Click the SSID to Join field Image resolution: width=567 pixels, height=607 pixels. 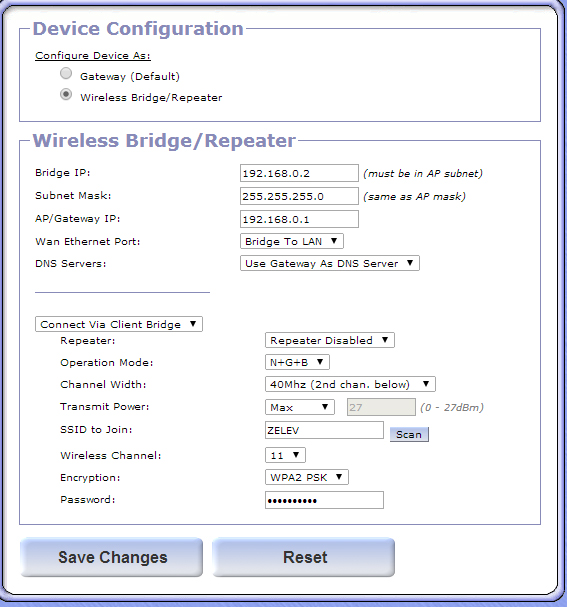coord(324,430)
